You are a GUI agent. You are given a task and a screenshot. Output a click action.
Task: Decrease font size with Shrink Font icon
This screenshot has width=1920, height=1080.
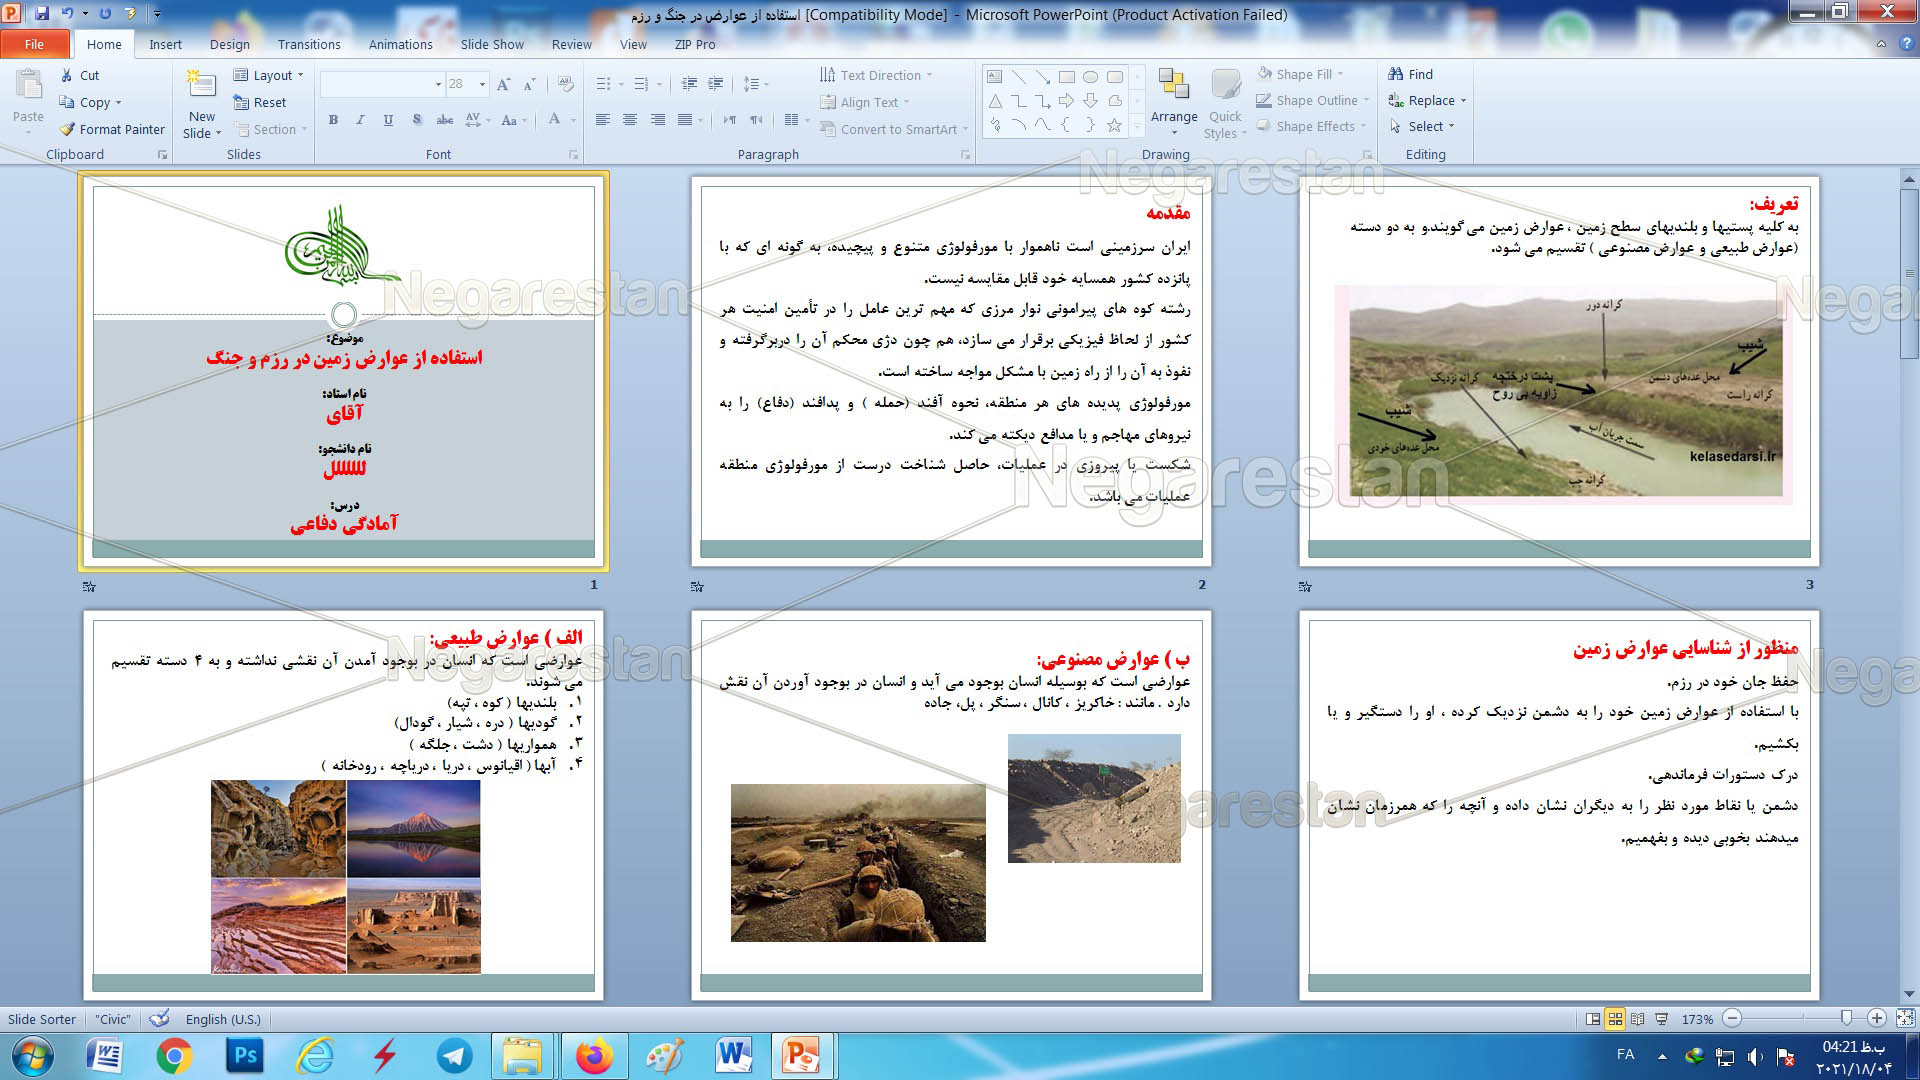point(529,84)
